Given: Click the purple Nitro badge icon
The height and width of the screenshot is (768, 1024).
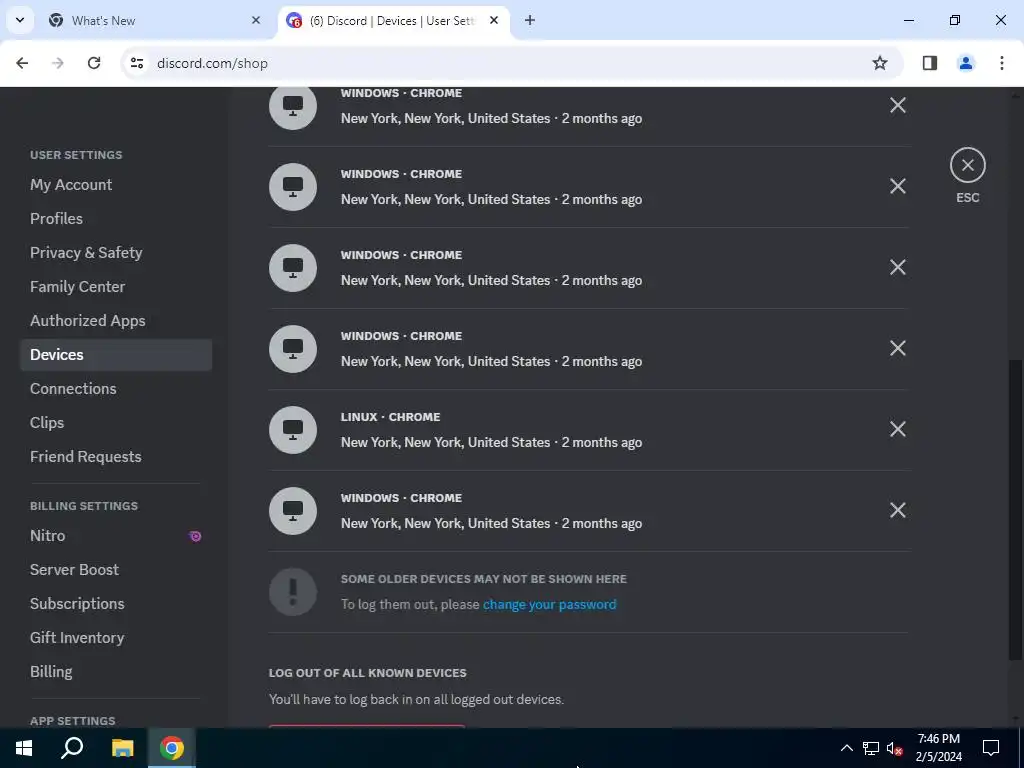Looking at the screenshot, I should [x=195, y=536].
